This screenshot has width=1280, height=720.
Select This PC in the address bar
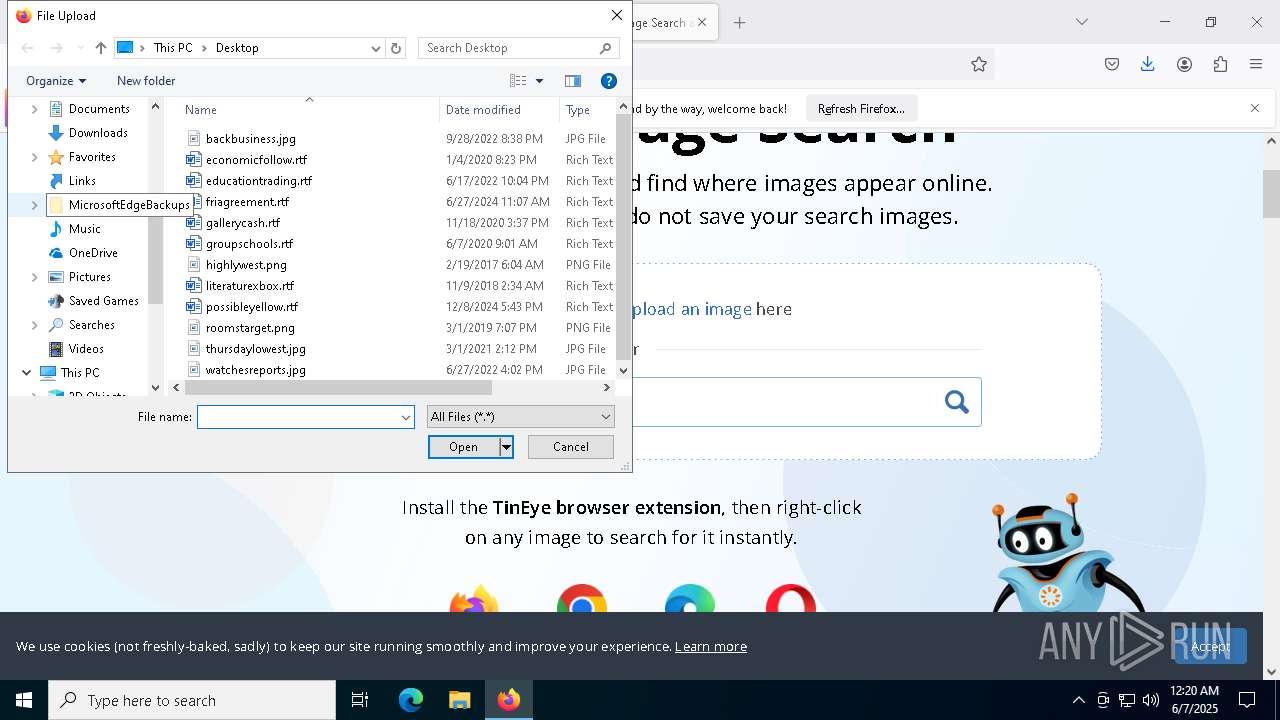[173, 48]
